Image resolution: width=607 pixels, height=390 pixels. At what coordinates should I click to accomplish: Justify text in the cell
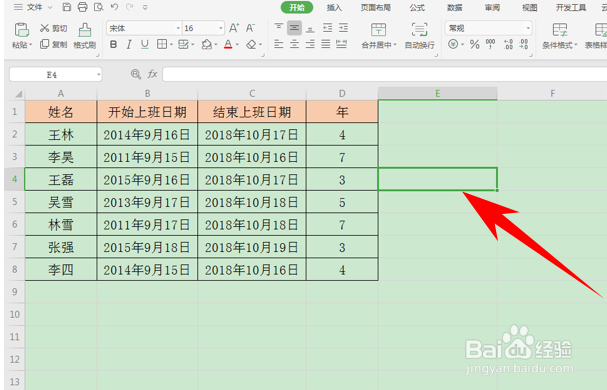click(326, 44)
